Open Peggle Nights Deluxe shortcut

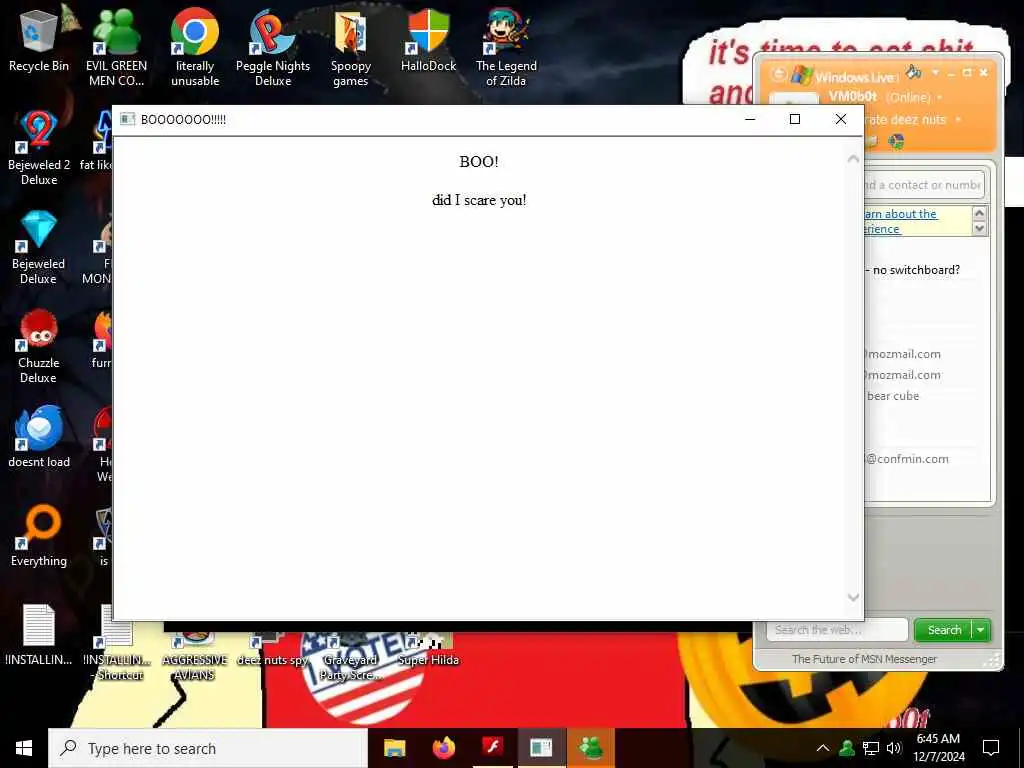[273, 47]
